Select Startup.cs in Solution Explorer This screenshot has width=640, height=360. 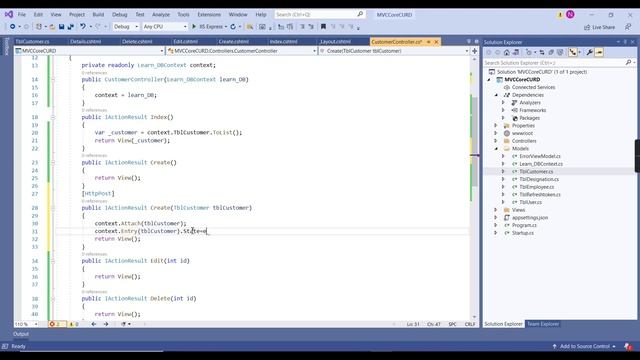(x=522, y=233)
